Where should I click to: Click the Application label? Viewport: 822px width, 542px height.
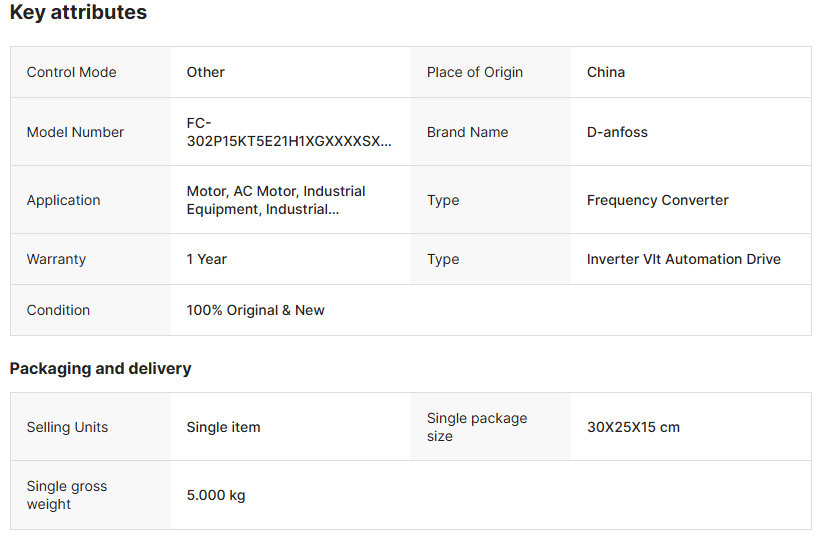[63, 200]
